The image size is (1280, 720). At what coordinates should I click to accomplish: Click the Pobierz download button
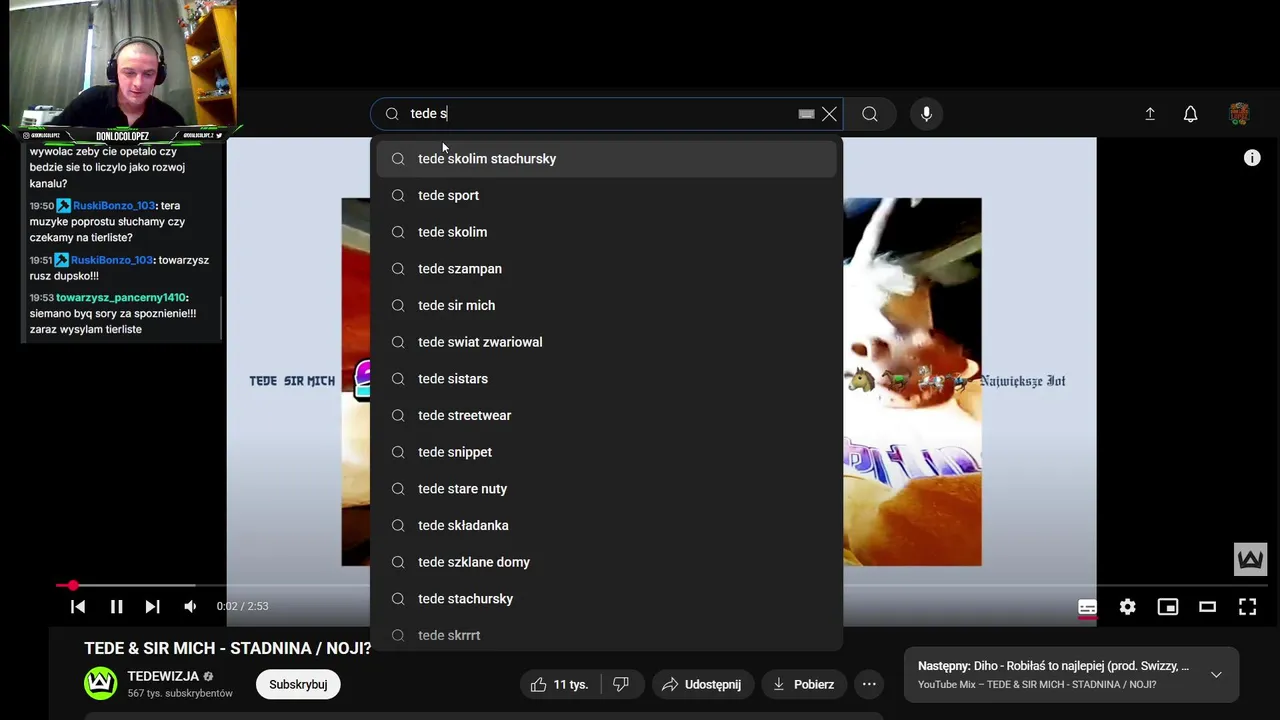pos(804,684)
